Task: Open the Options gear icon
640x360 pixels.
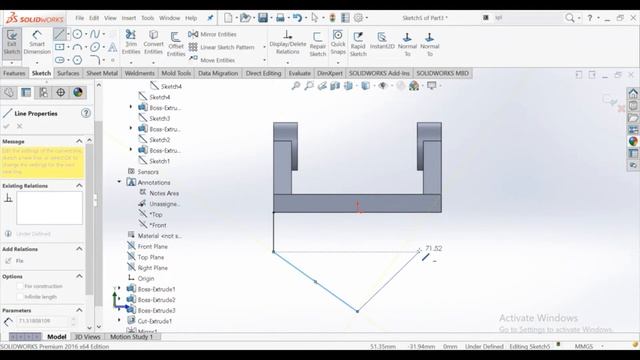Action: point(358,18)
